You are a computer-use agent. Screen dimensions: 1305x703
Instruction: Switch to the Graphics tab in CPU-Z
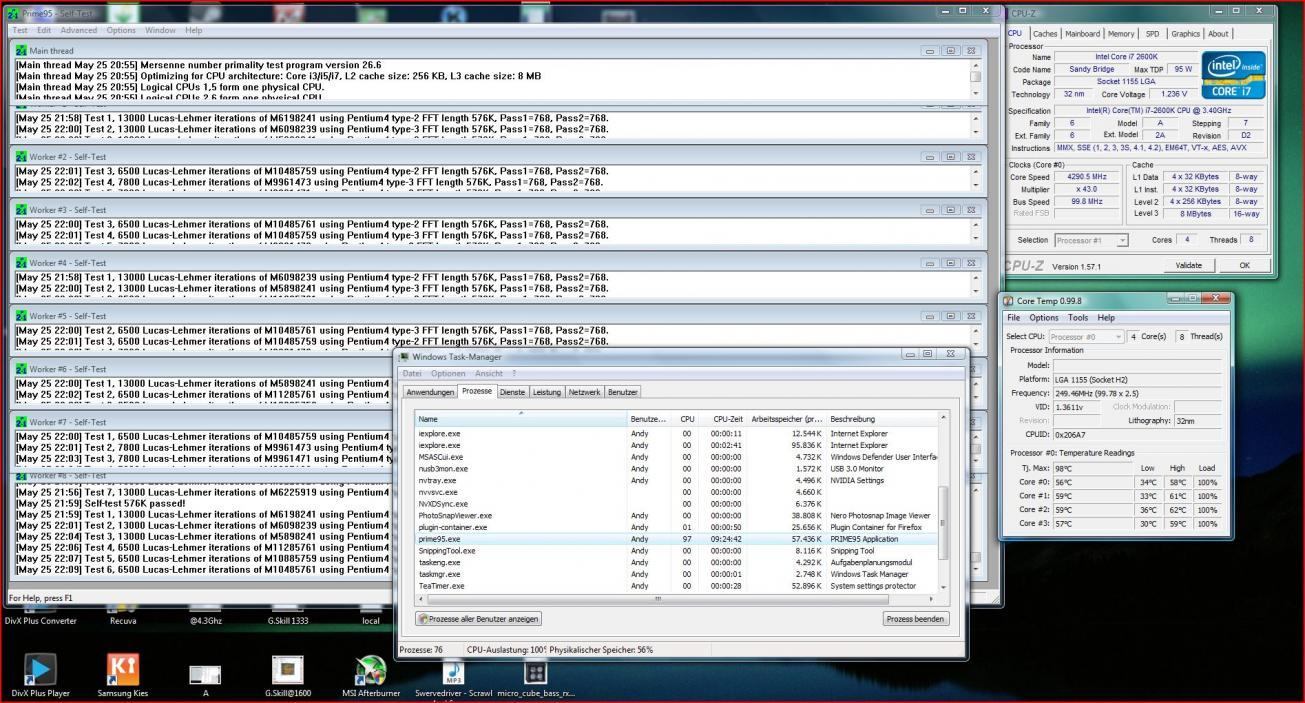(x=1185, y=34)
